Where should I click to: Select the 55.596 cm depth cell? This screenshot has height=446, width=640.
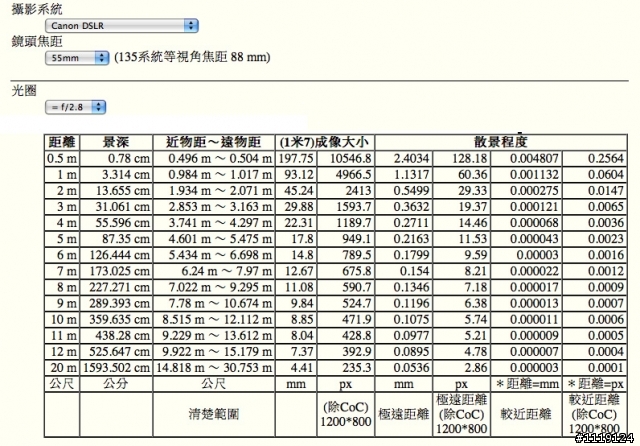116,223
